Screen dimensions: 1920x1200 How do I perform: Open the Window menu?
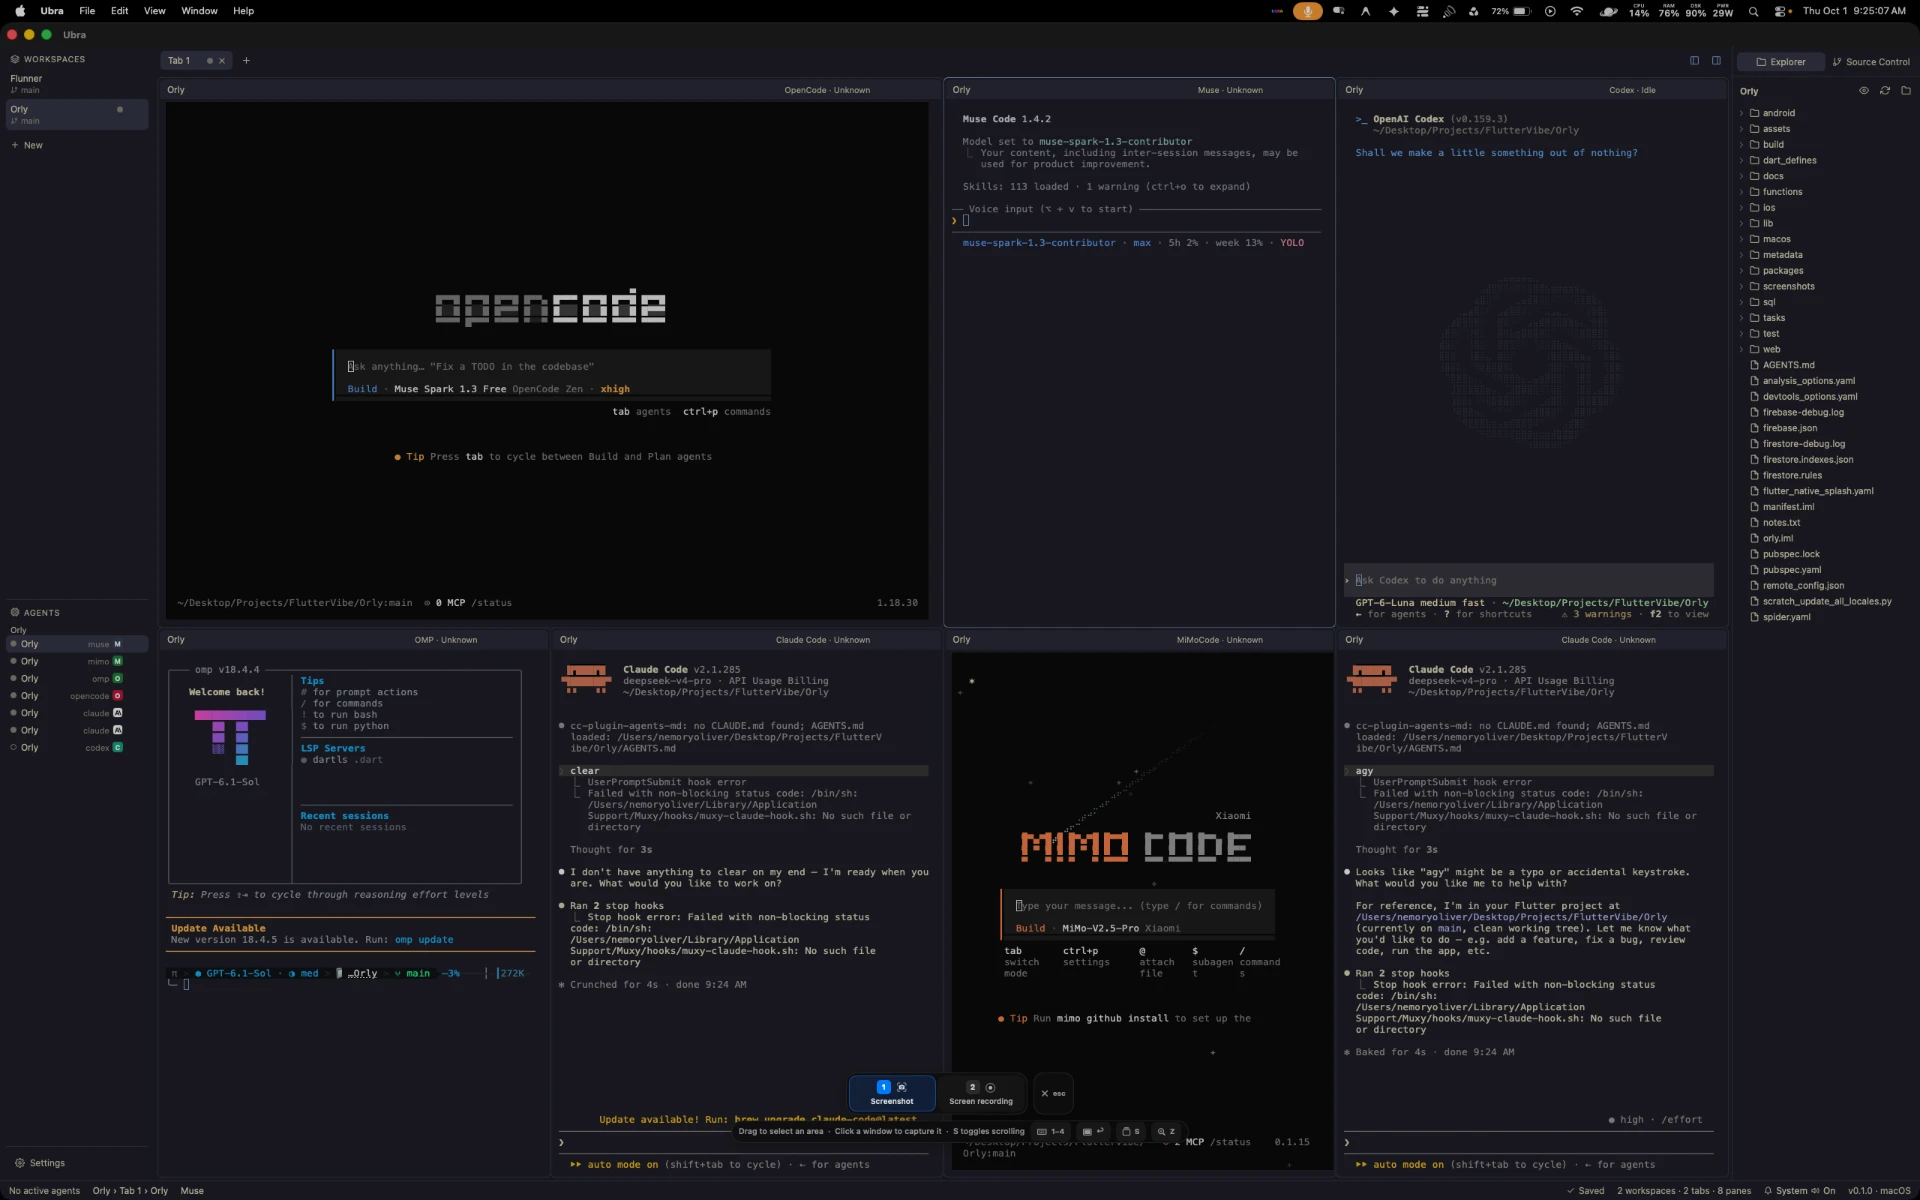tap(199, 11)
